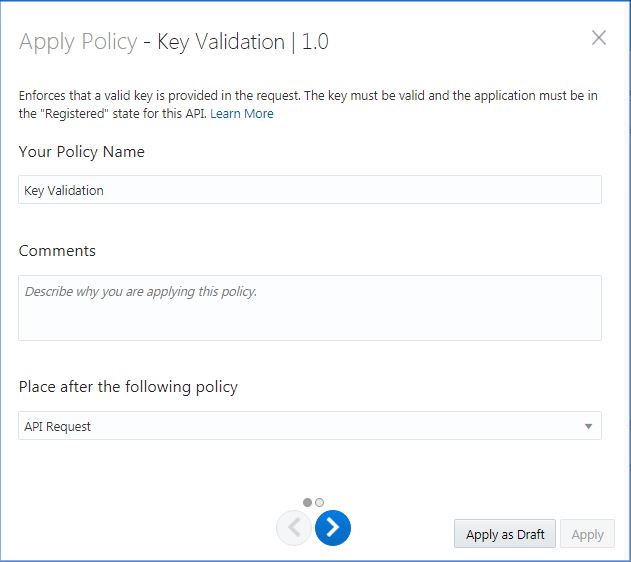The height and width of the screenshot is (562, 631).
Task: Focus the Key Validation policy name field
Action: [x=310, y=190]
